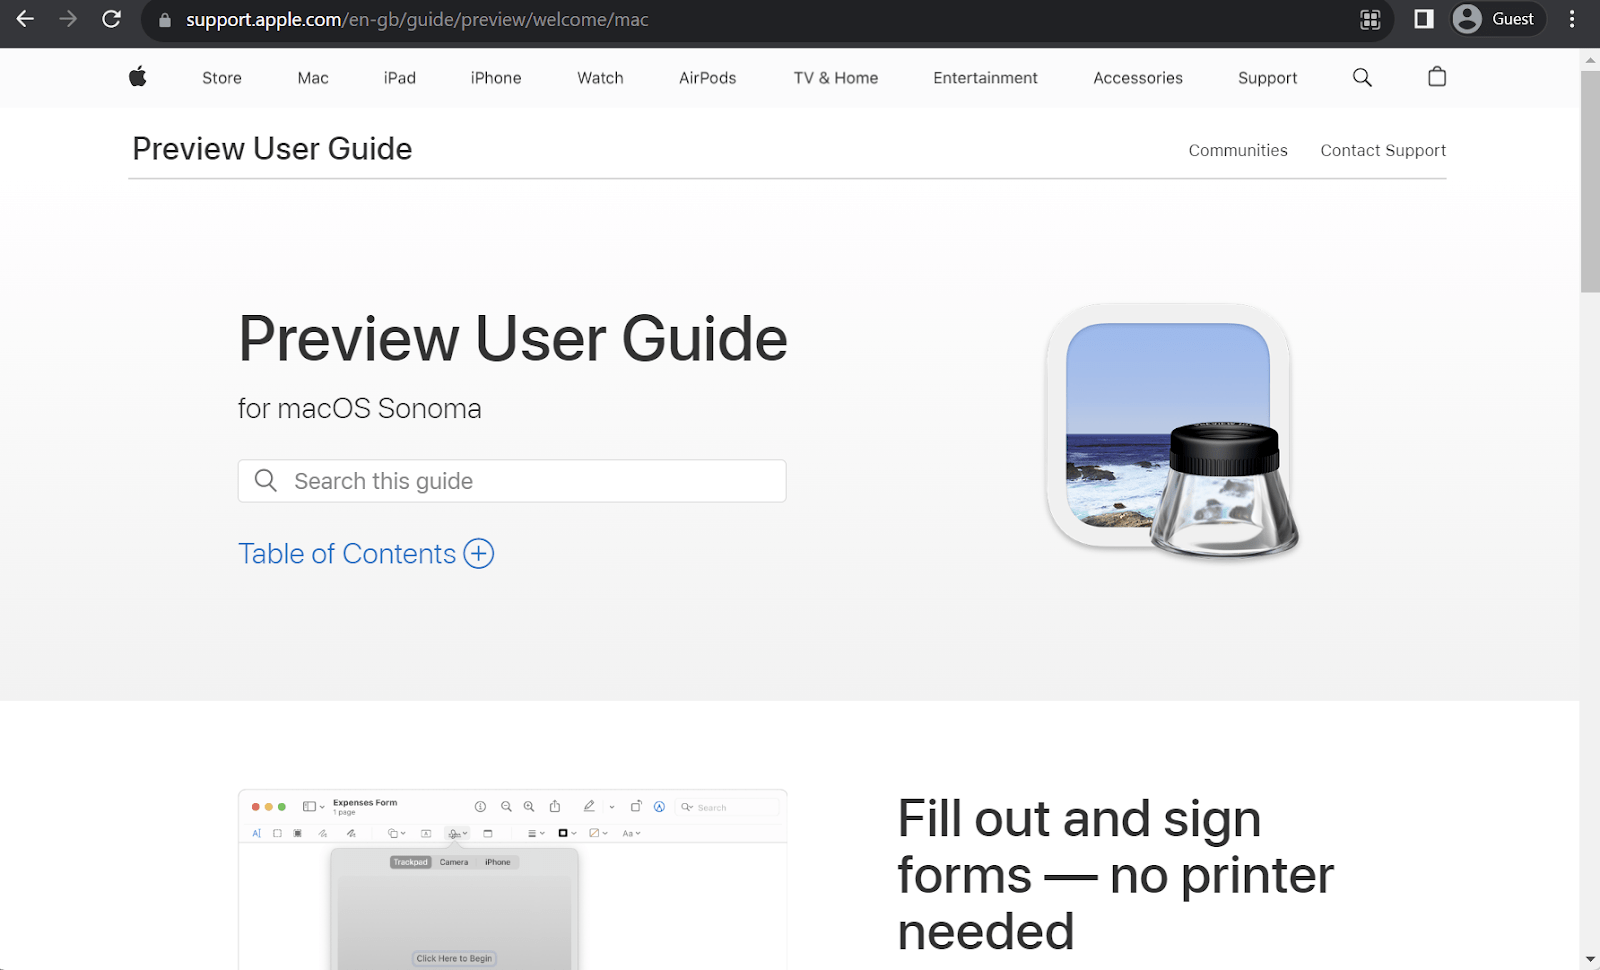Select the Sketch tool in the markup bar
Screen dimensions: 1600x970
323,833
